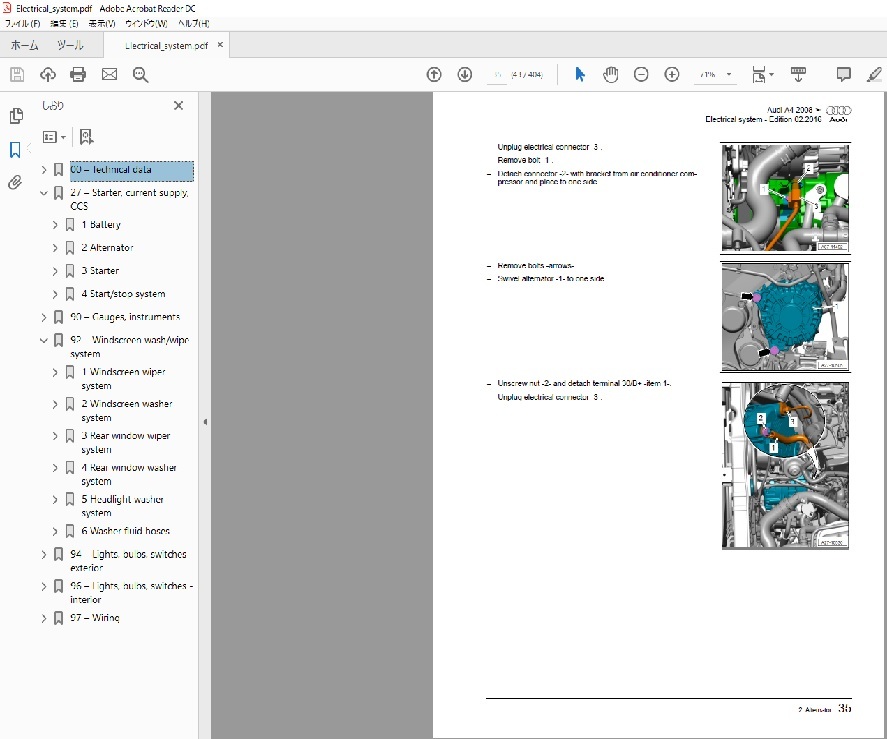
Task: Switch to the ホーム tab
Action: (24, 45)
